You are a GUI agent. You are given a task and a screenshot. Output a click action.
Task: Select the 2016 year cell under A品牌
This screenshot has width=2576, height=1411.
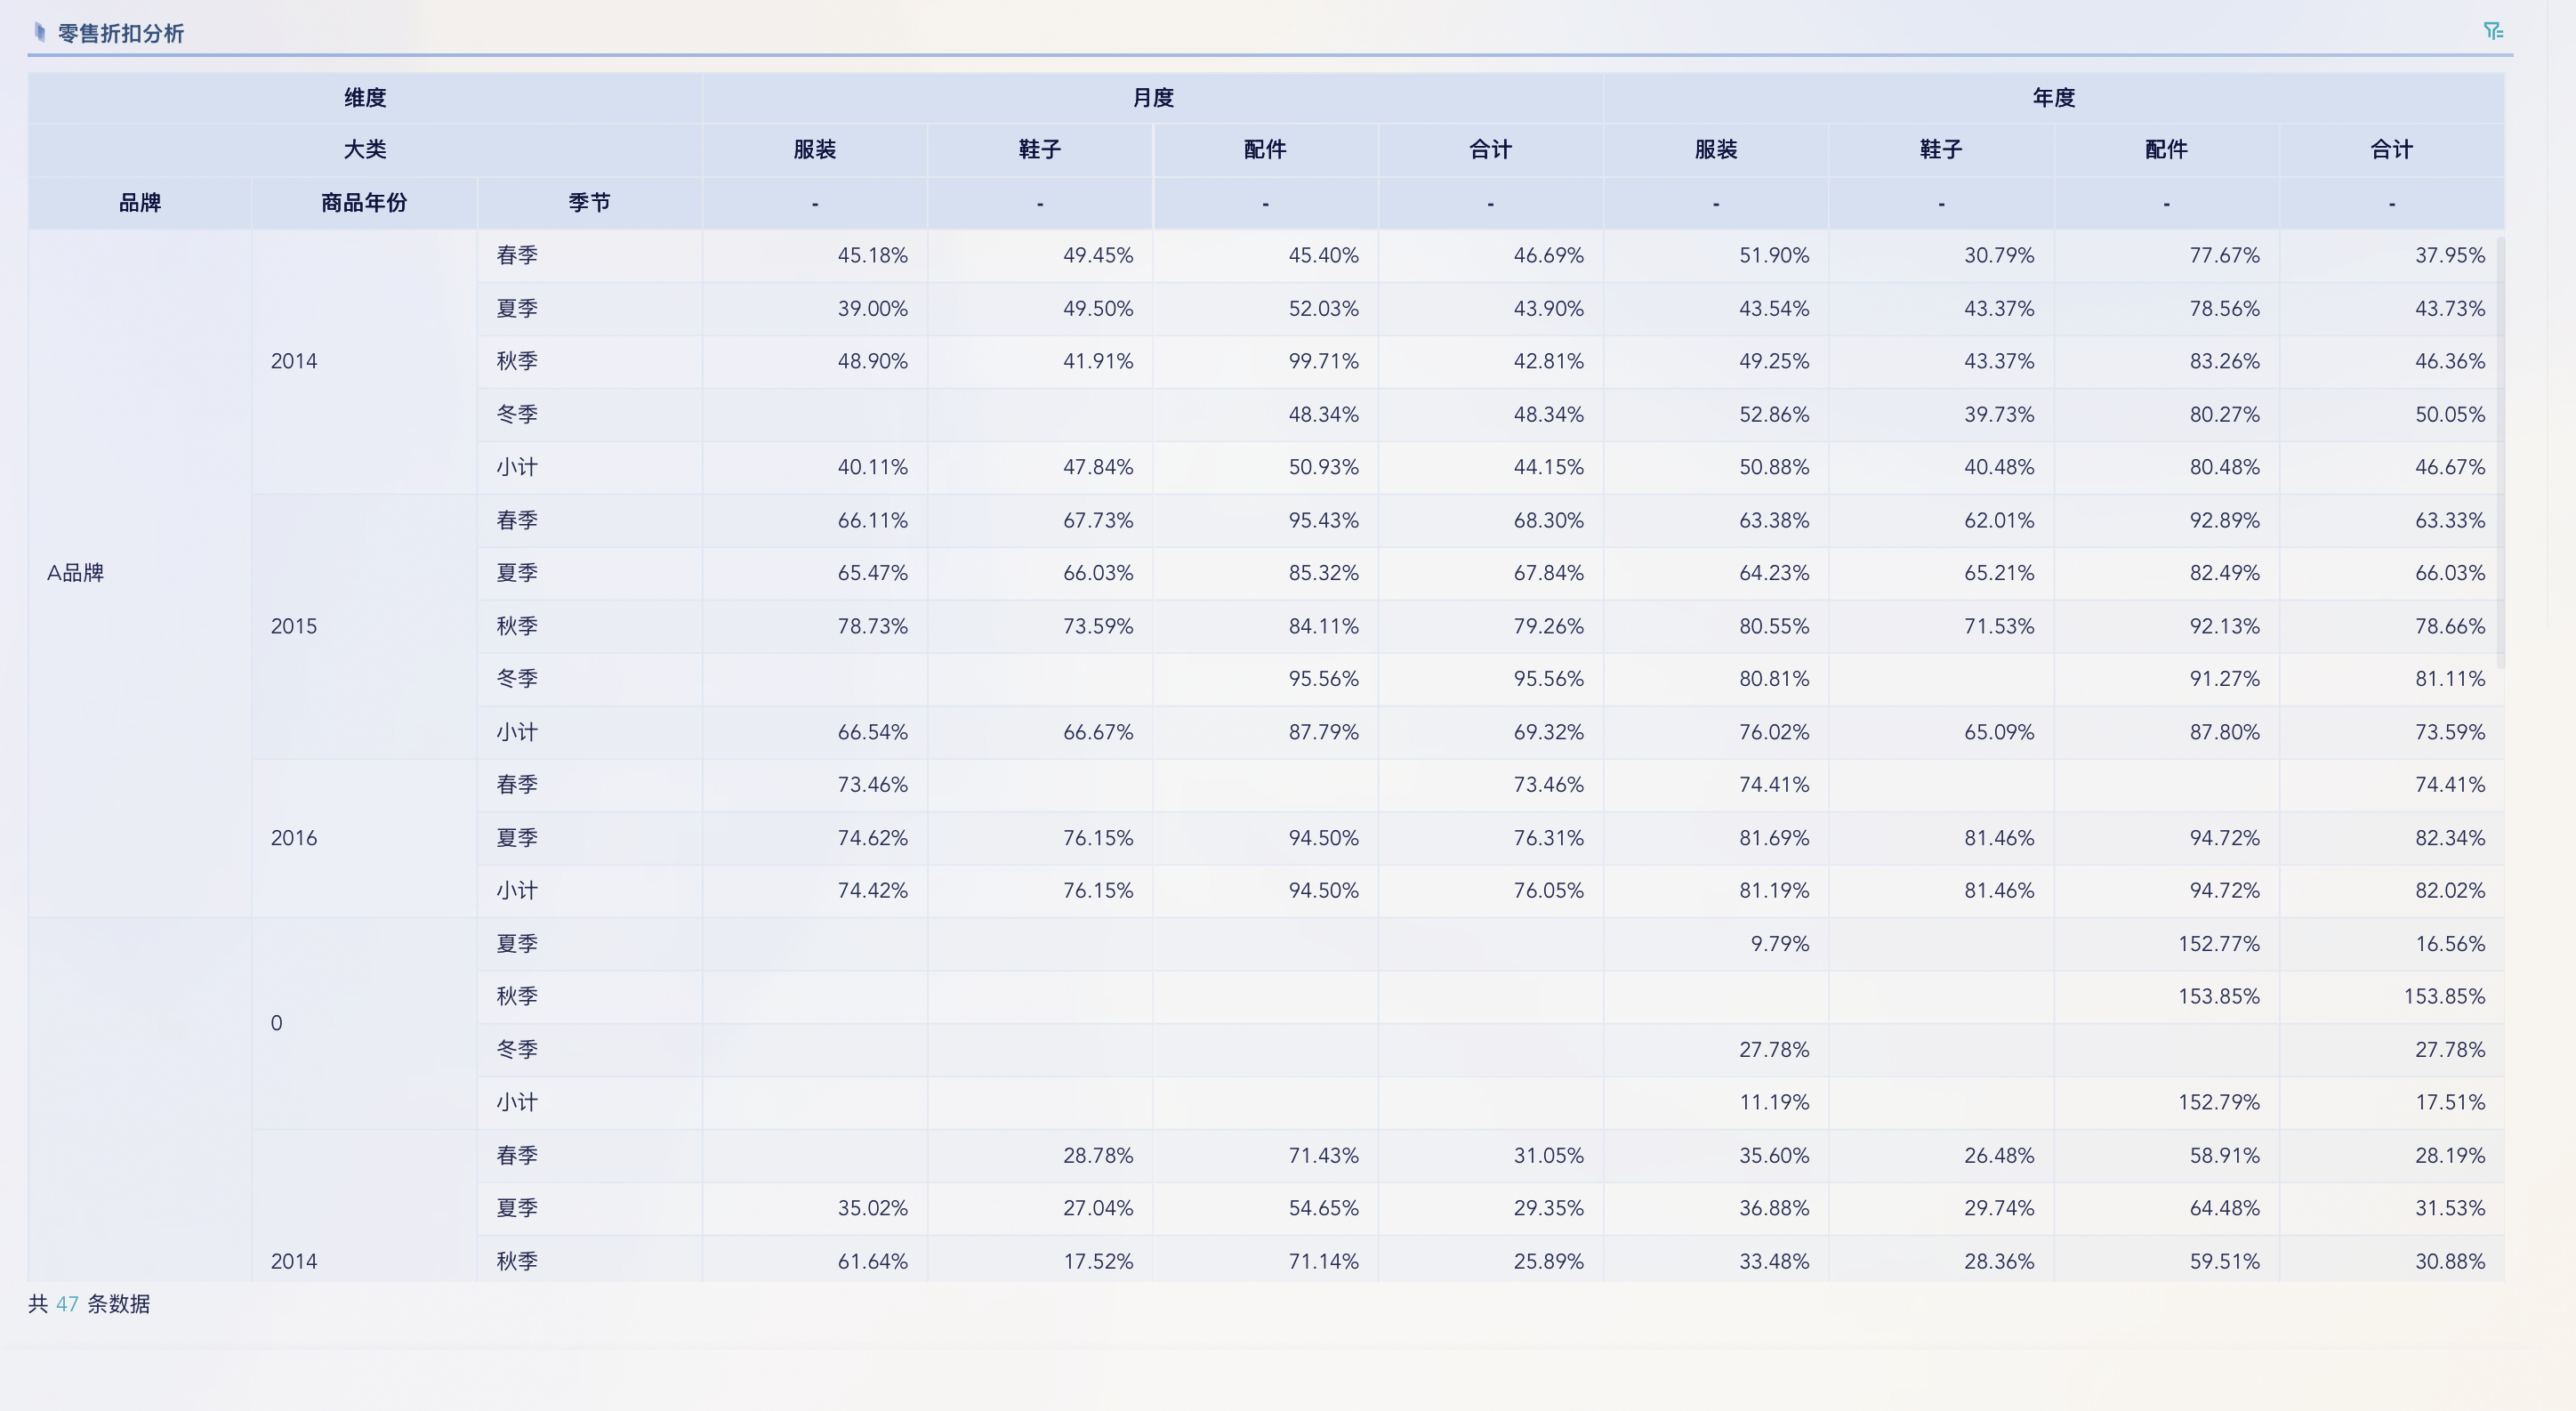(x=294, y=838)
